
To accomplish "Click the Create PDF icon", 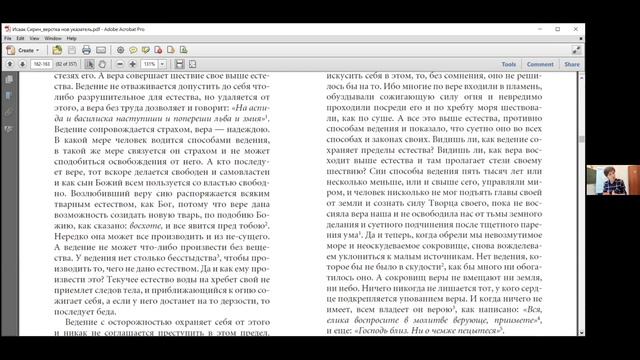I will click(x=11, y=50).
